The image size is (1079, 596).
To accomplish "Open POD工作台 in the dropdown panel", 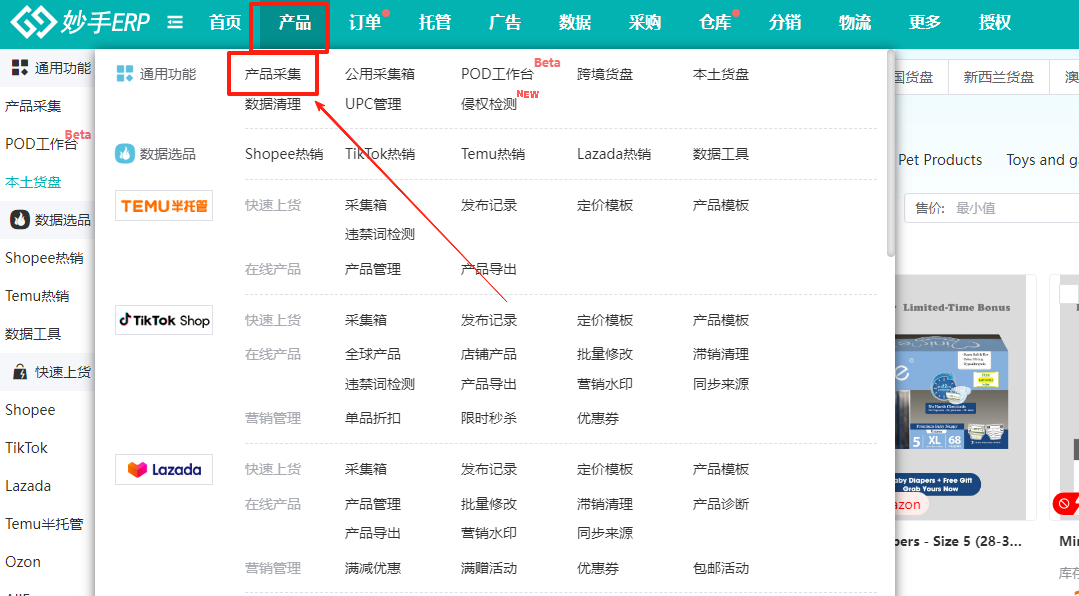I will pos(497,74).
